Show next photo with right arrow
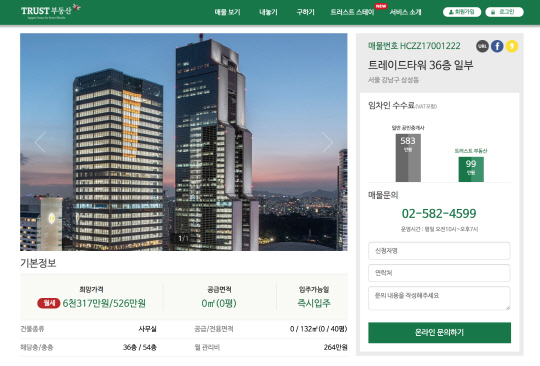 coord(327,142)
